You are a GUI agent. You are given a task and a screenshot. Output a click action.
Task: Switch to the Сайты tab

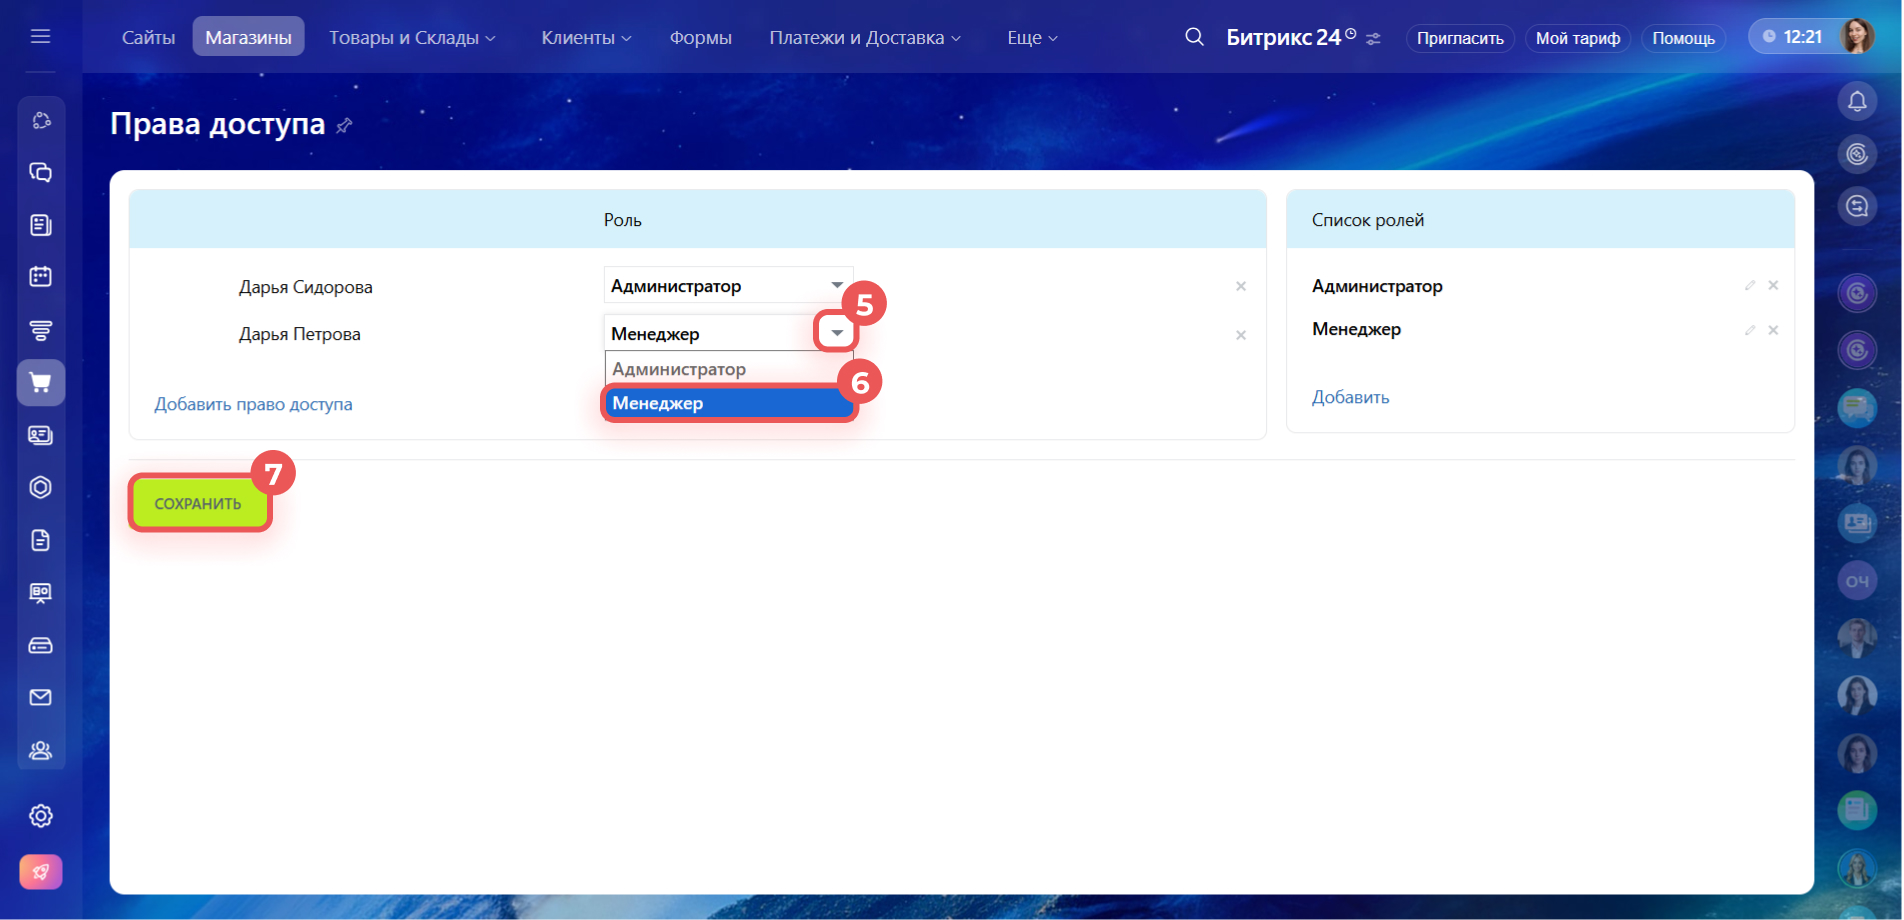[x=148, y=38]
